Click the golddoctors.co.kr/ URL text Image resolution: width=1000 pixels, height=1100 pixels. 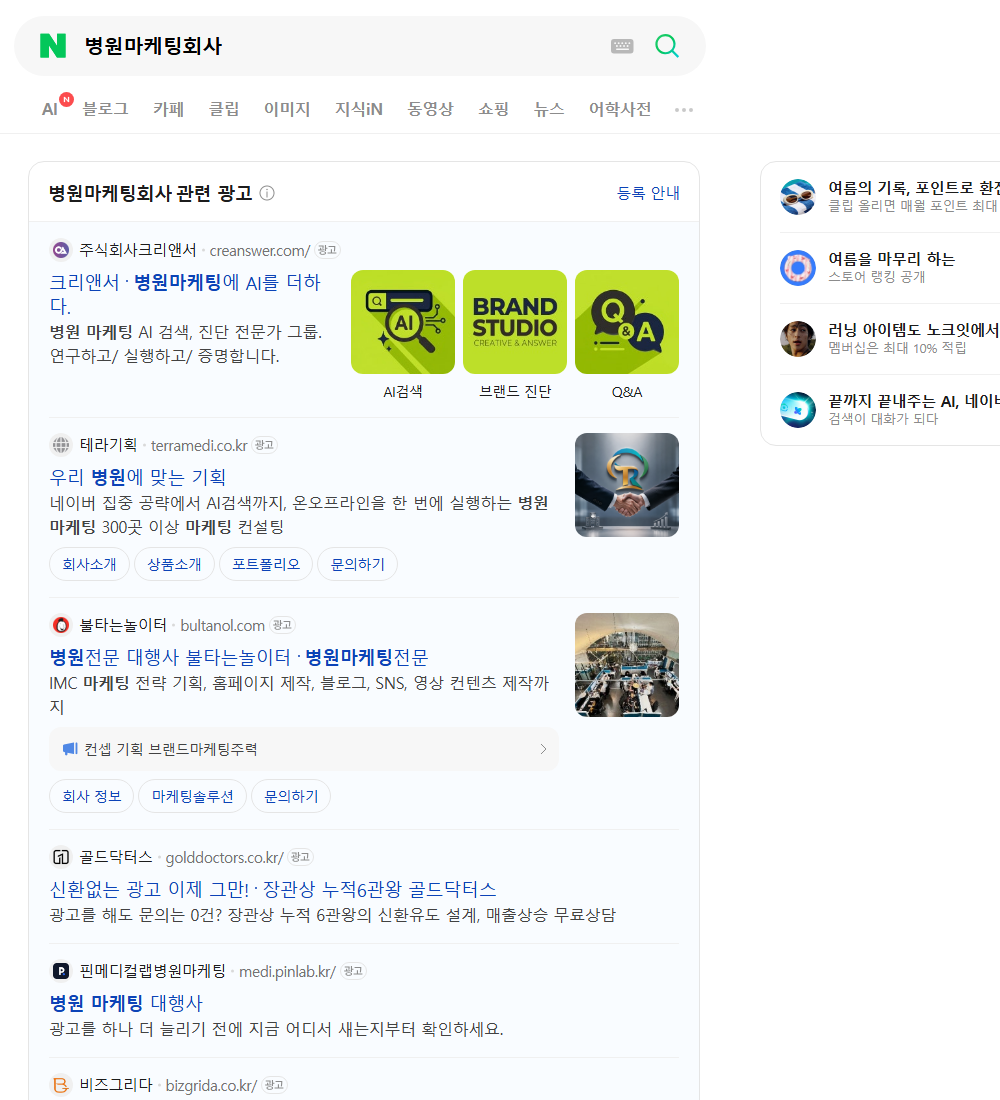225,857
